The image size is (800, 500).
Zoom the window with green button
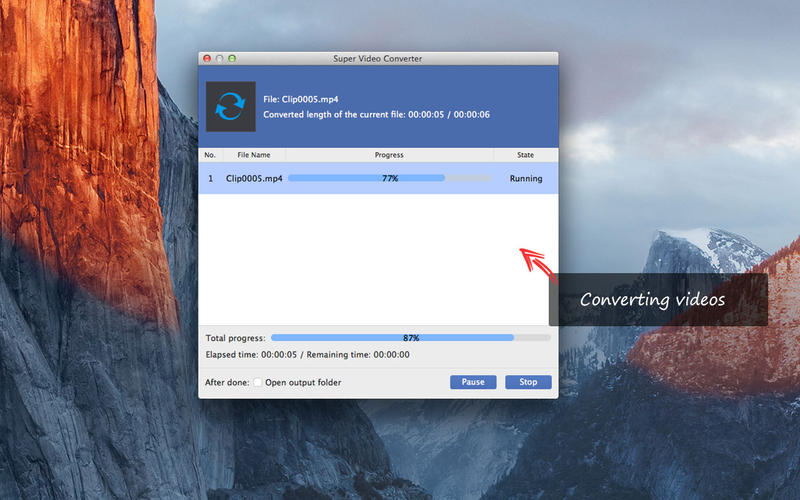click(232, 59)
